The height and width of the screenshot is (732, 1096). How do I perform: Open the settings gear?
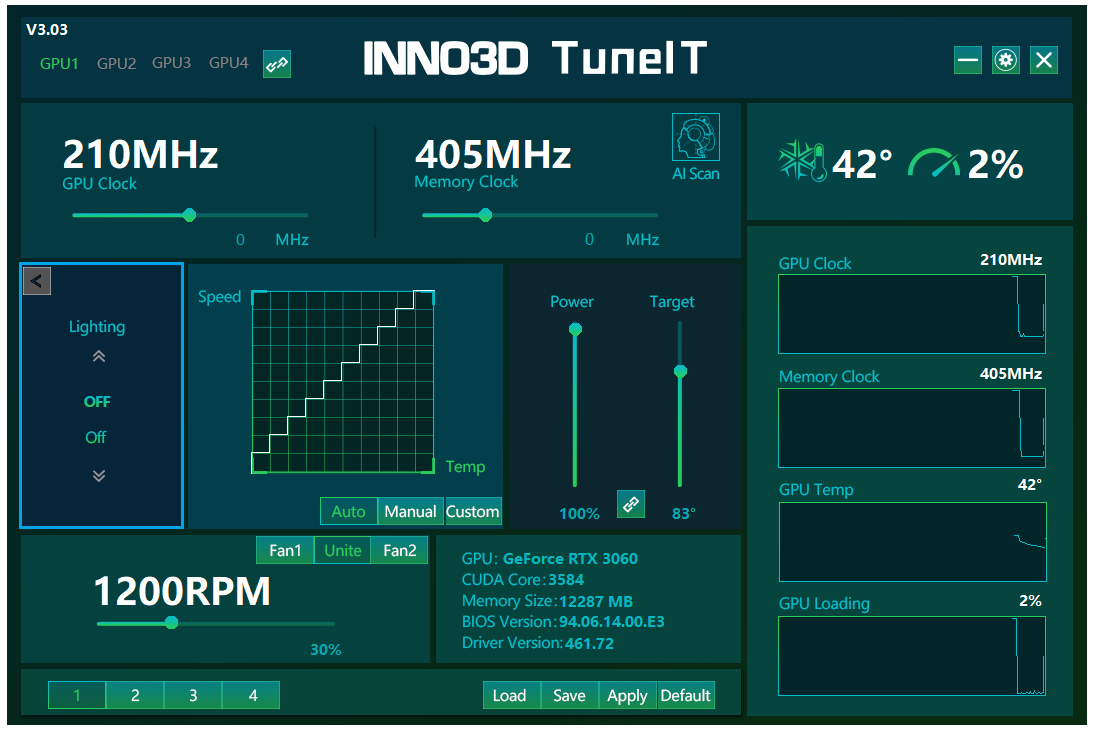click(x=1006, y=60)
